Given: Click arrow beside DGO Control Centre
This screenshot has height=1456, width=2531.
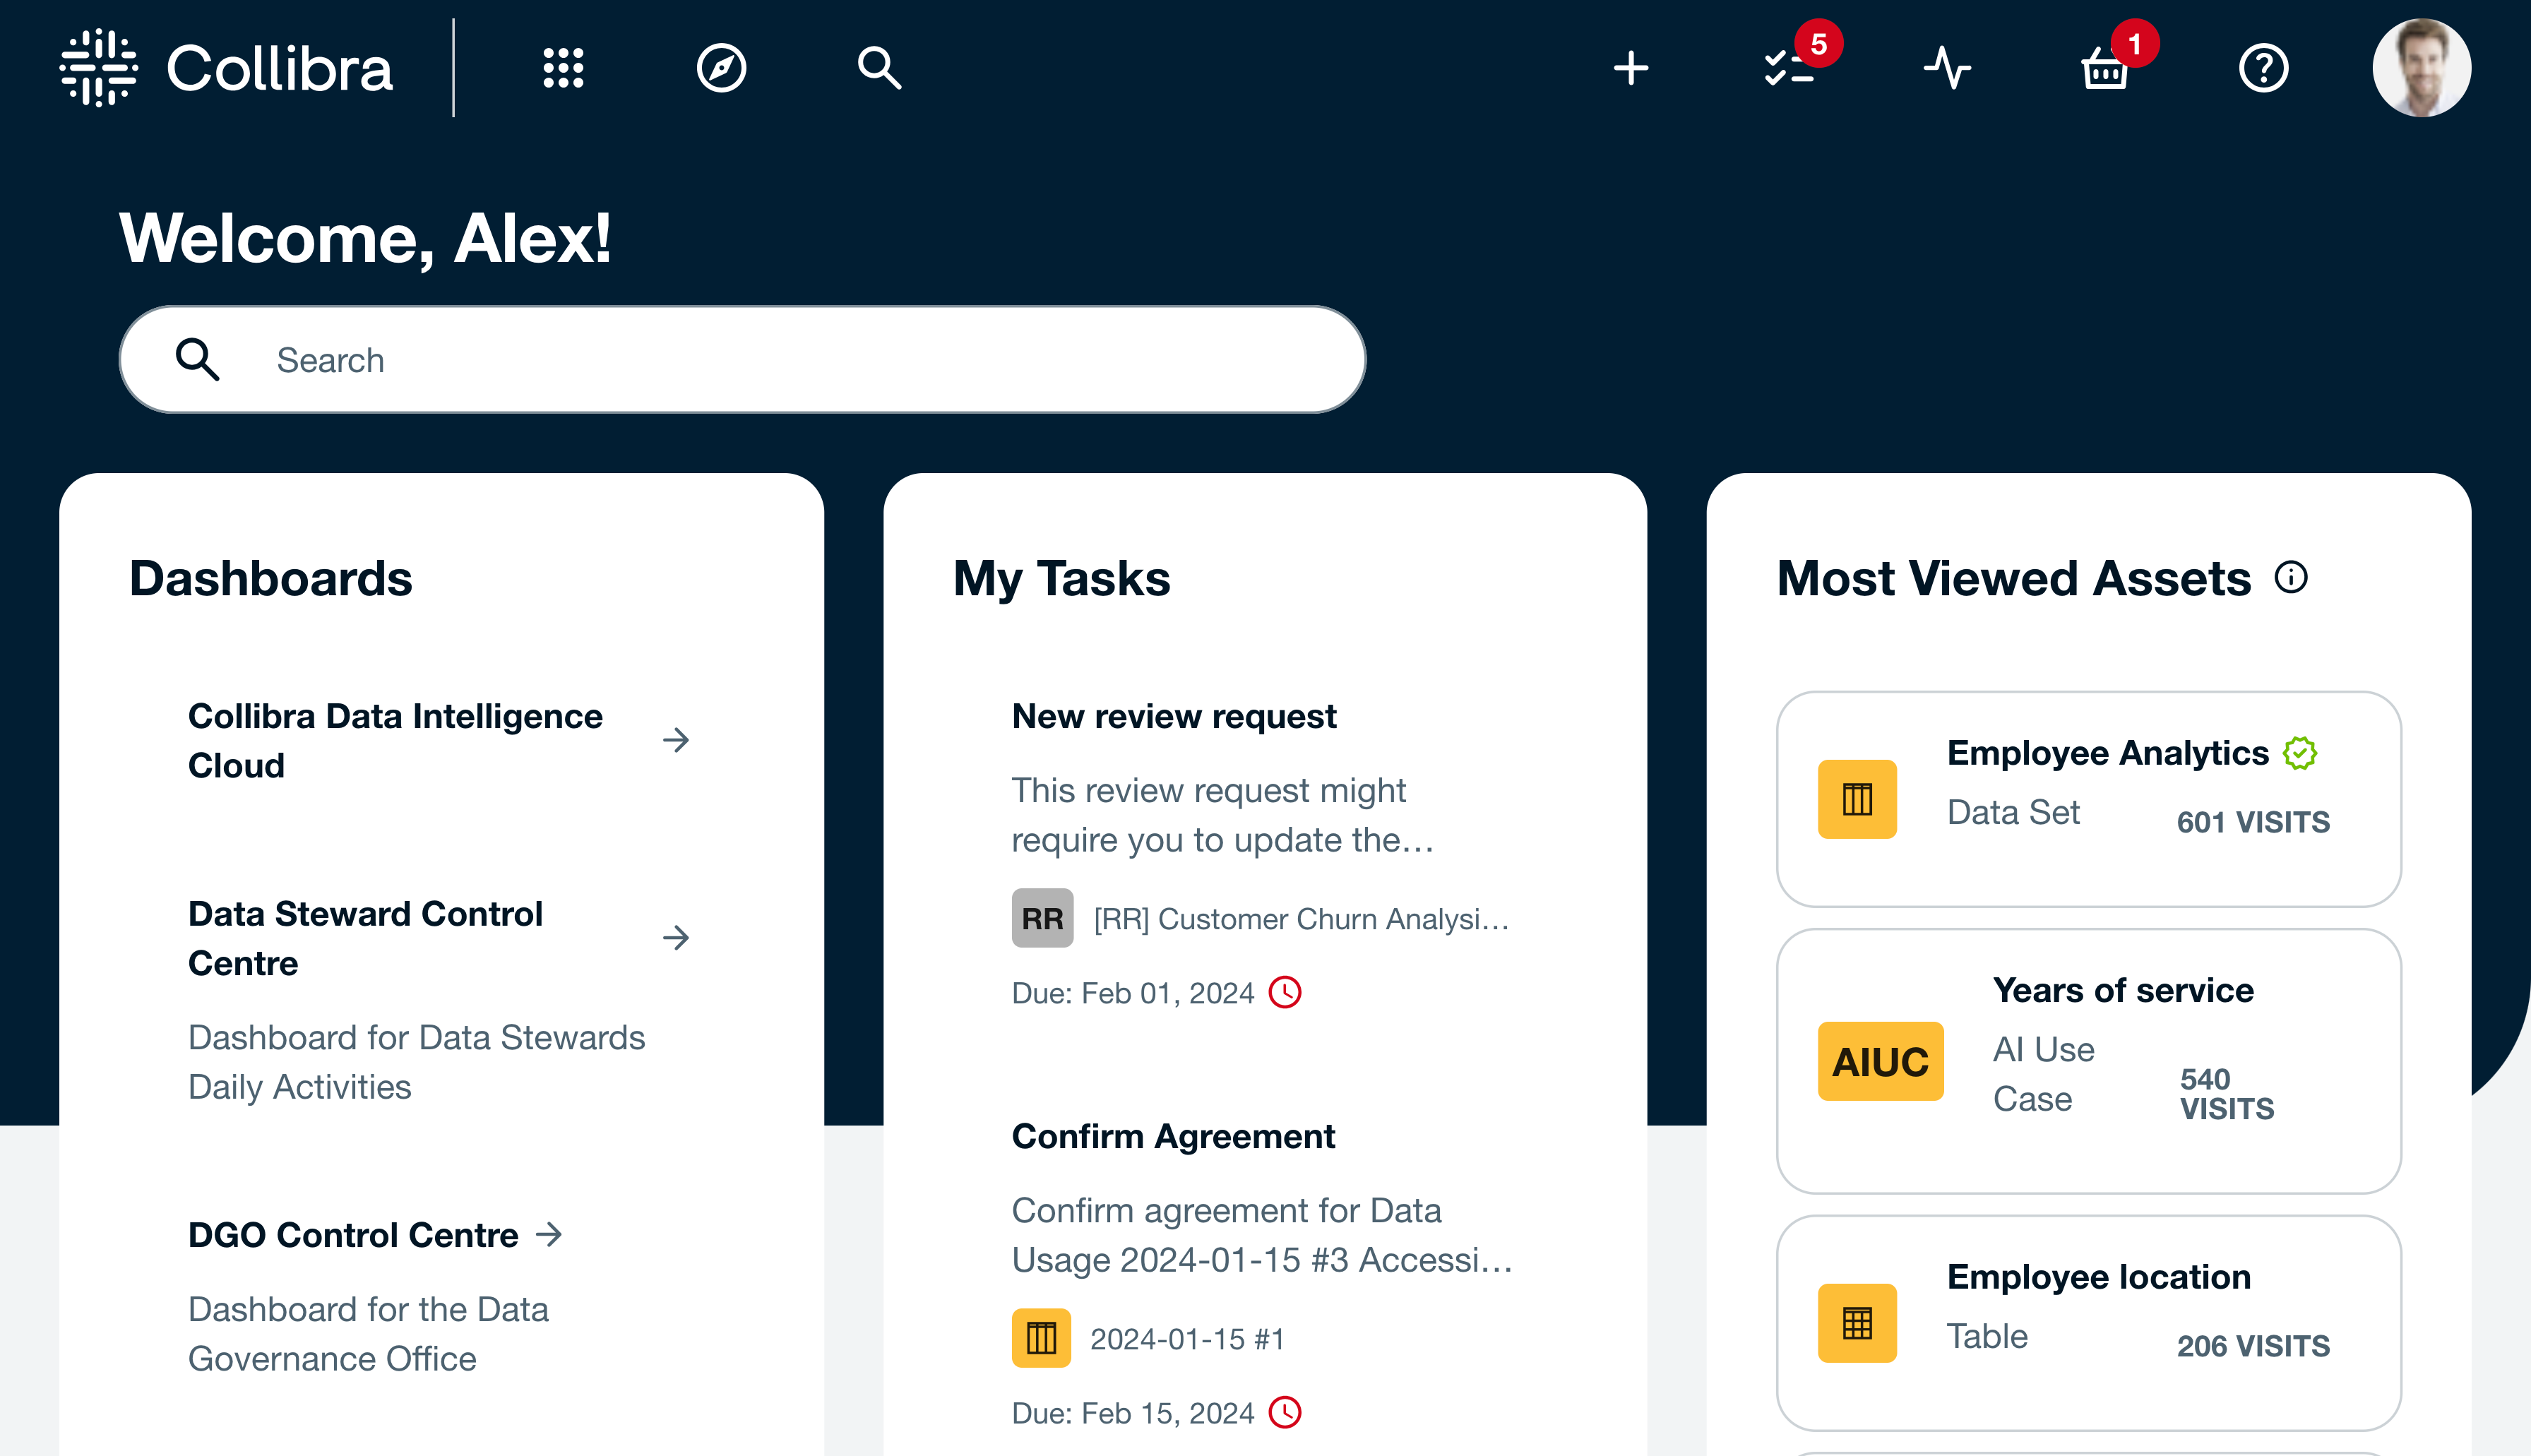Looking at the screenshot, I should coord(549,1234).
